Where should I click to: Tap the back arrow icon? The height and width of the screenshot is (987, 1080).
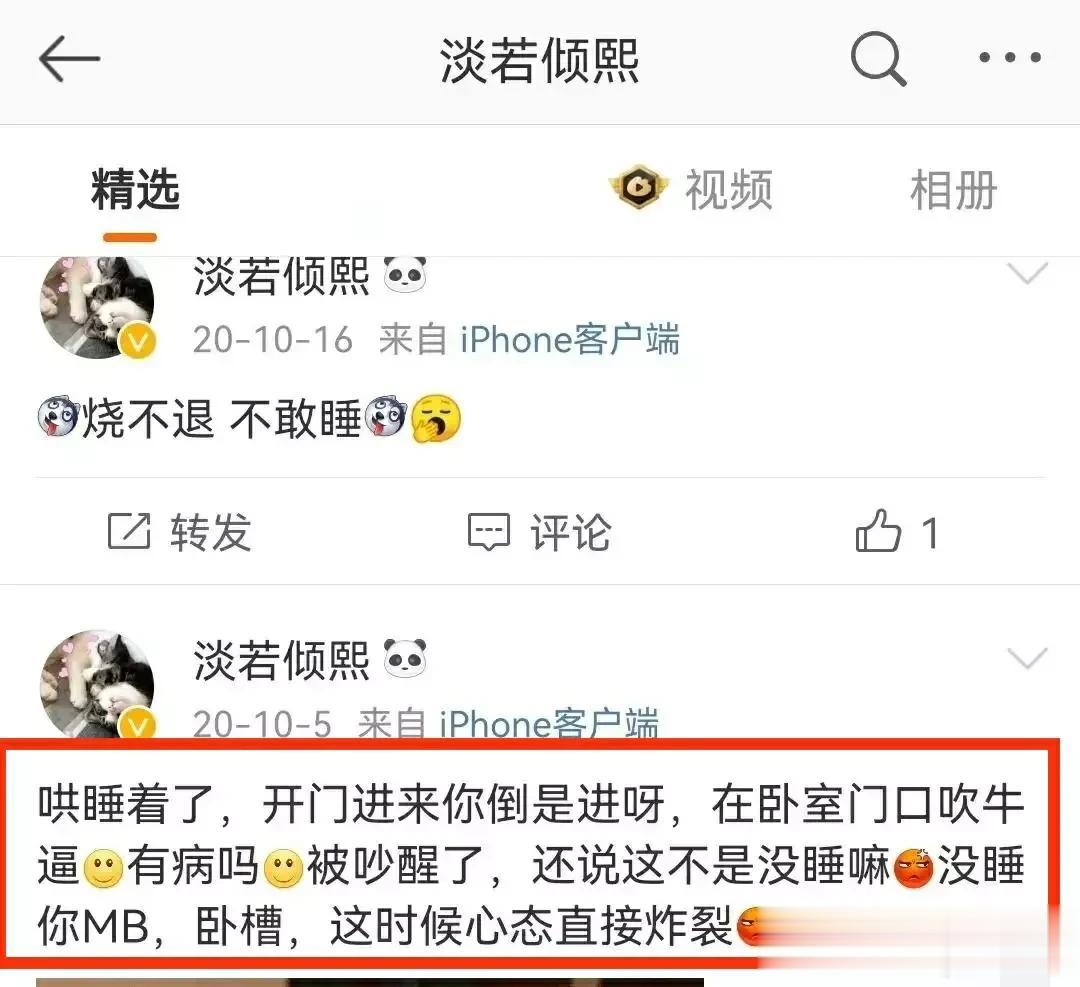coord(69,59)
